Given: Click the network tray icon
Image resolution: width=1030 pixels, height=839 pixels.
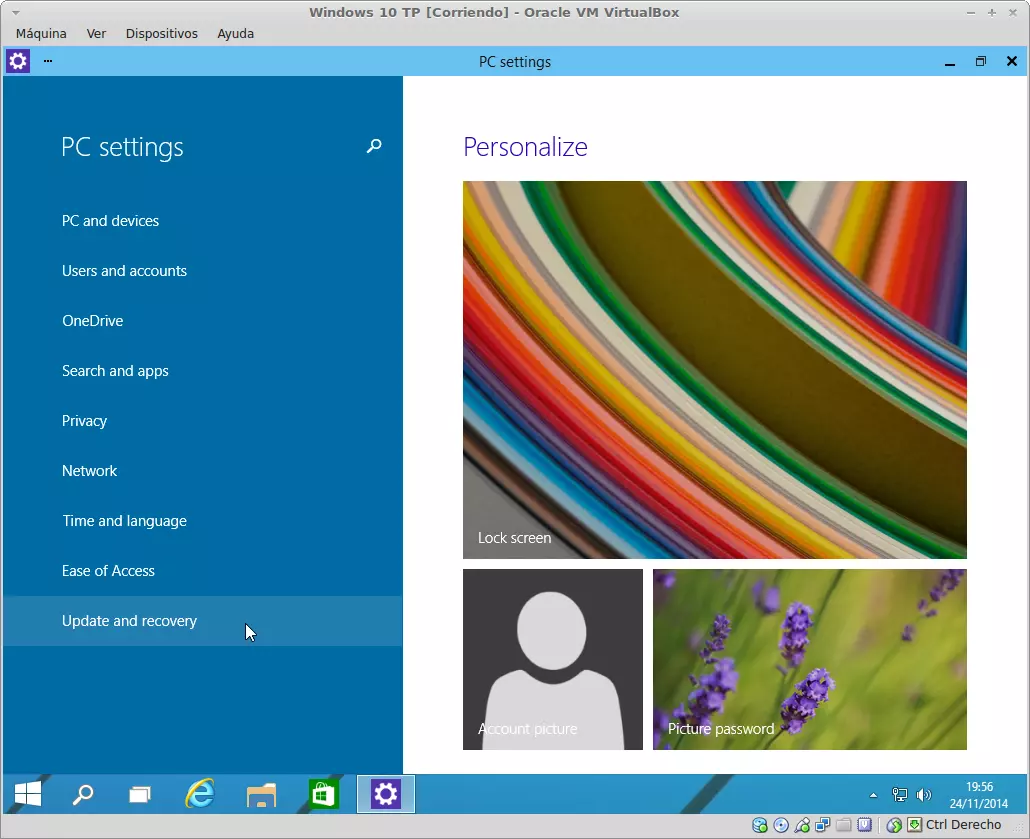Looking at the screenshot, I should pyautogui.click(x=899, y=795).
